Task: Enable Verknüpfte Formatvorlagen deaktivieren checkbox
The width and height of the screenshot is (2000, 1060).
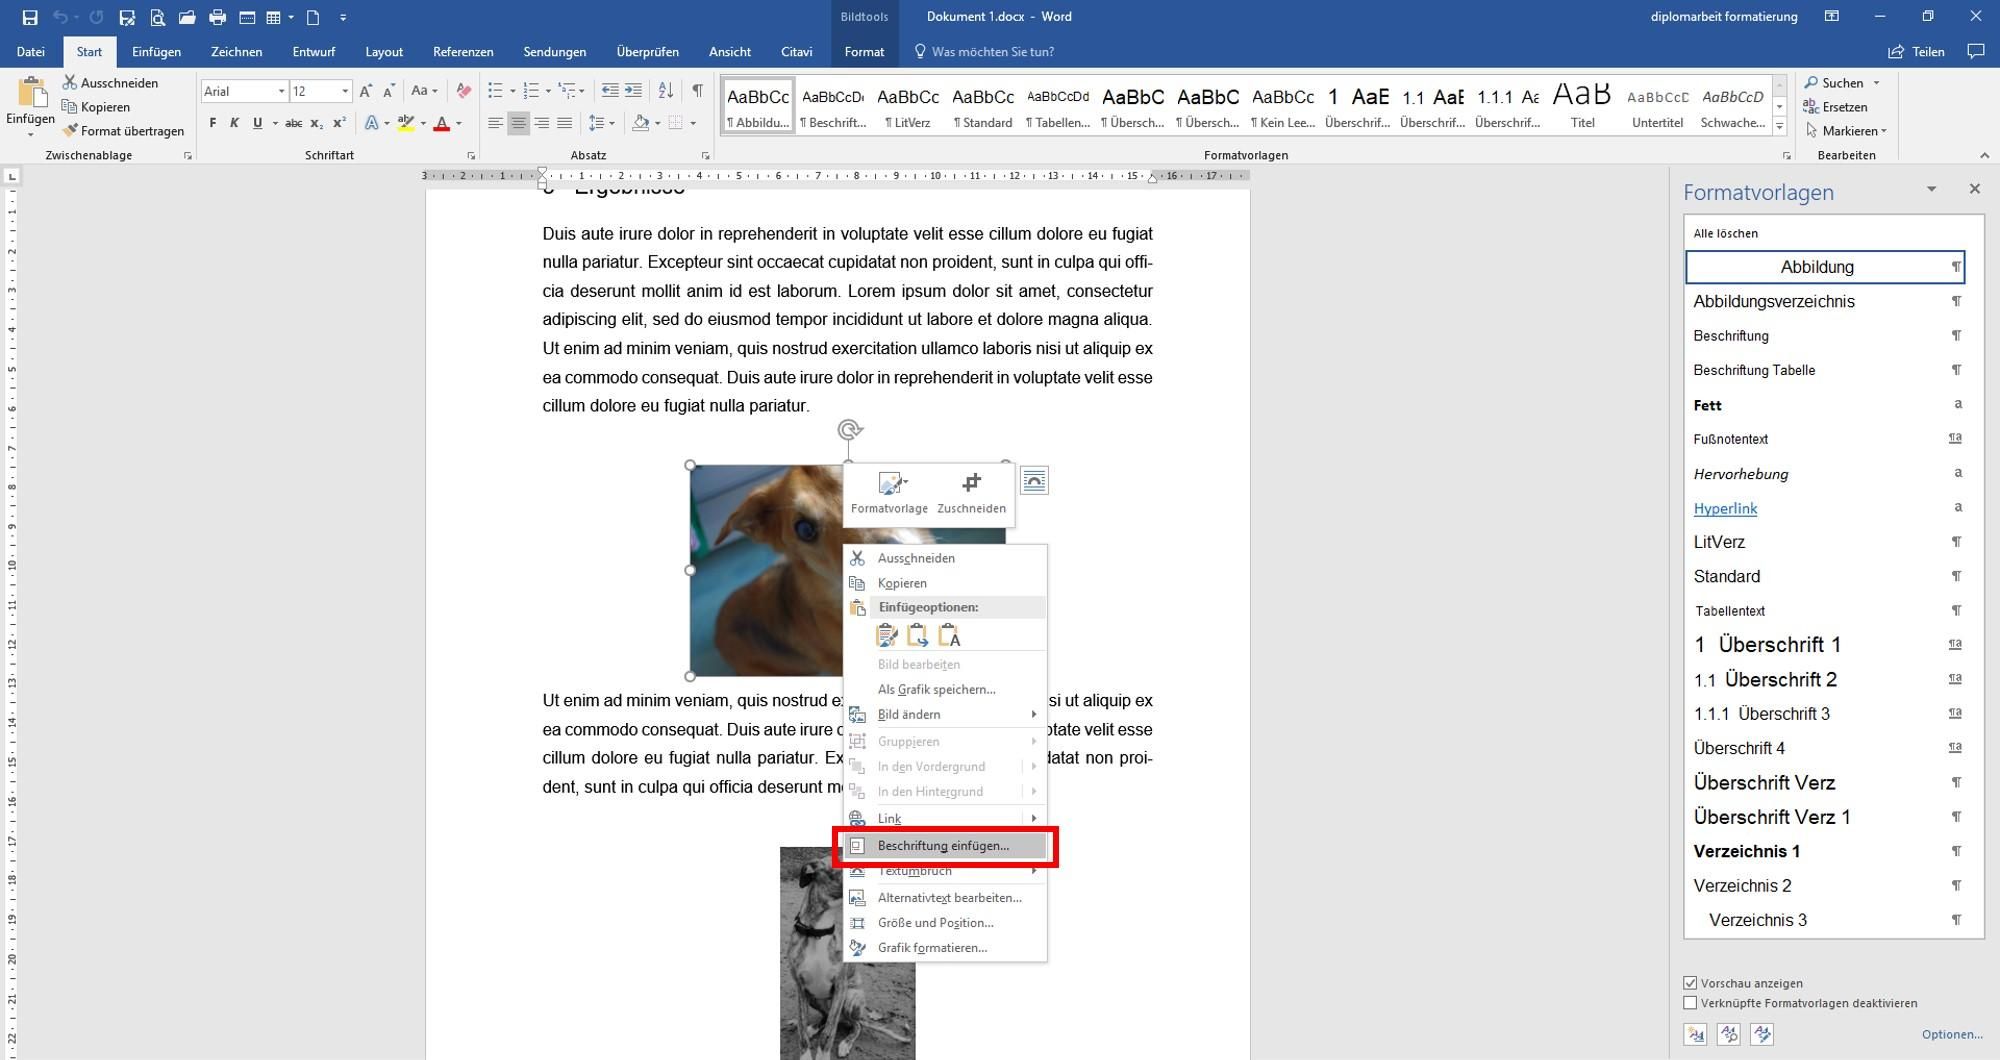Action: coord(1690,1003)
